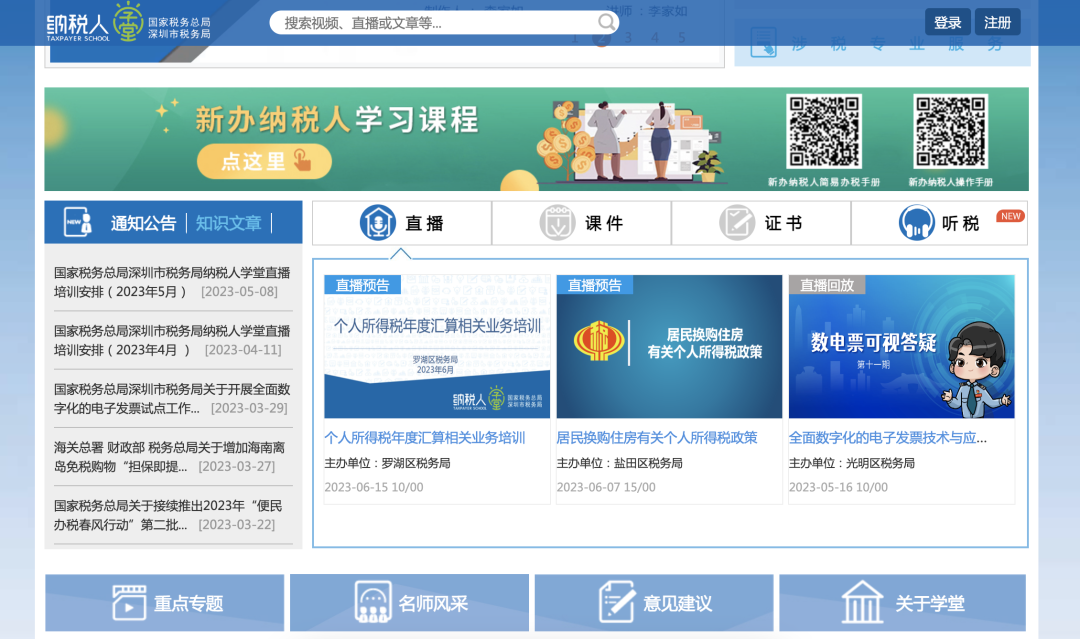Viewport: 1080px width, 639px height.
Task: Click the 直播回放 label on the 数电票 card
Action: click(827, 285)
